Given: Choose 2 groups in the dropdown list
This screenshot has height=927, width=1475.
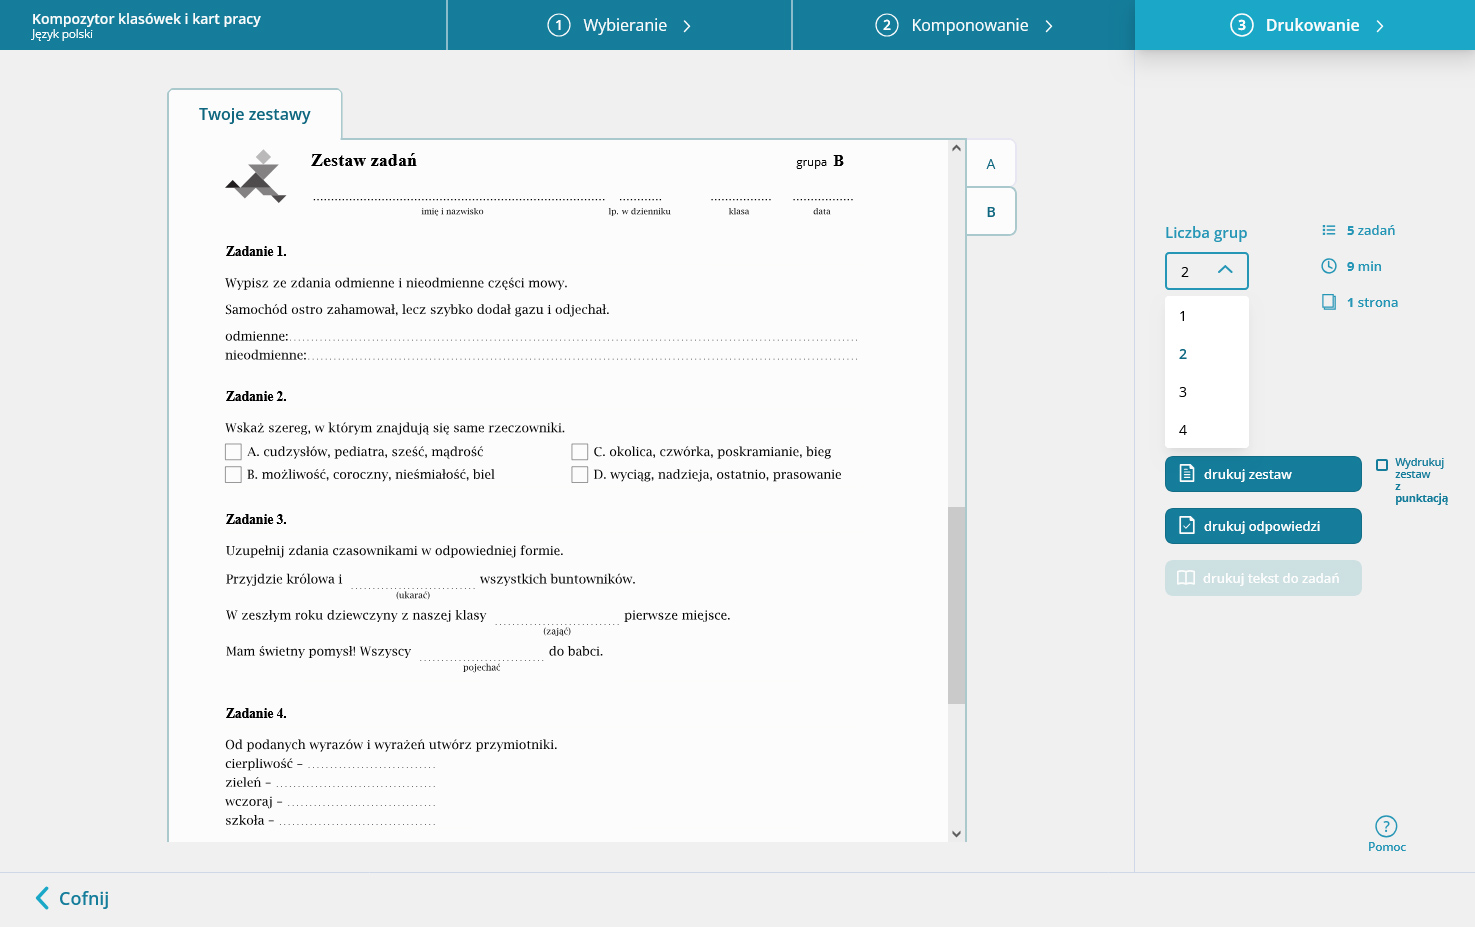Looking at the screenshot, I should click(1207, 354).
